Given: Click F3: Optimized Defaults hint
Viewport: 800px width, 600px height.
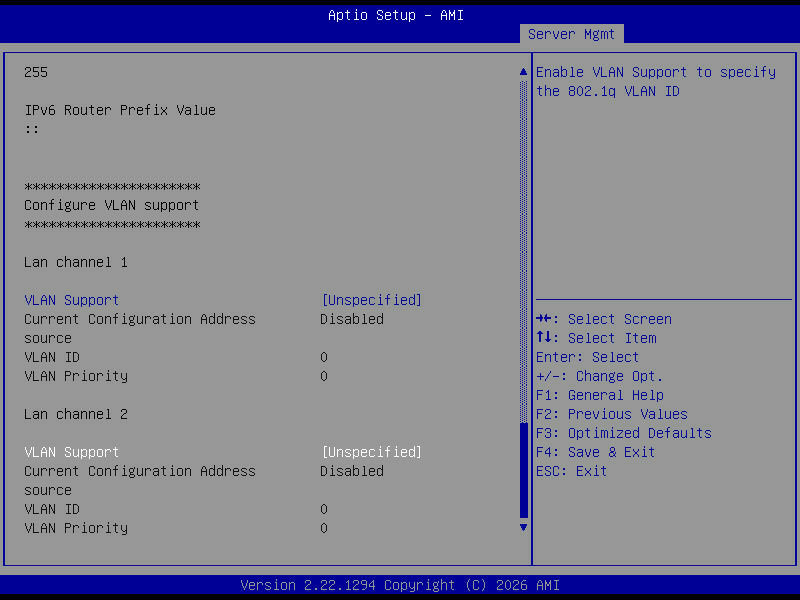Looking at the screenshot, I should pos(623,433).
